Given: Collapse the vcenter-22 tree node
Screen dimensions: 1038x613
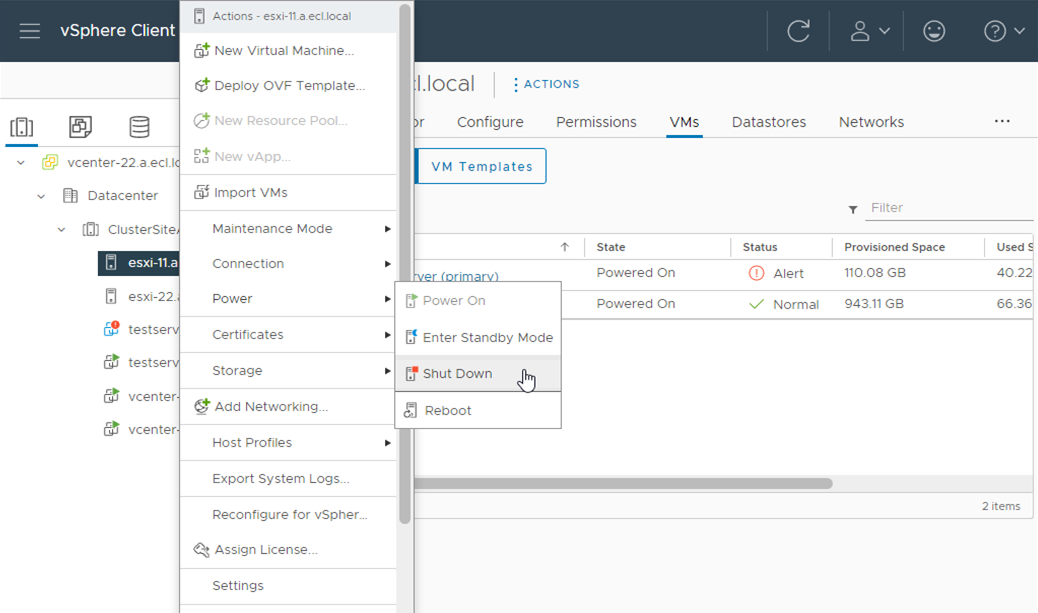Looking at the screenshot, I should tap(21, 162).
